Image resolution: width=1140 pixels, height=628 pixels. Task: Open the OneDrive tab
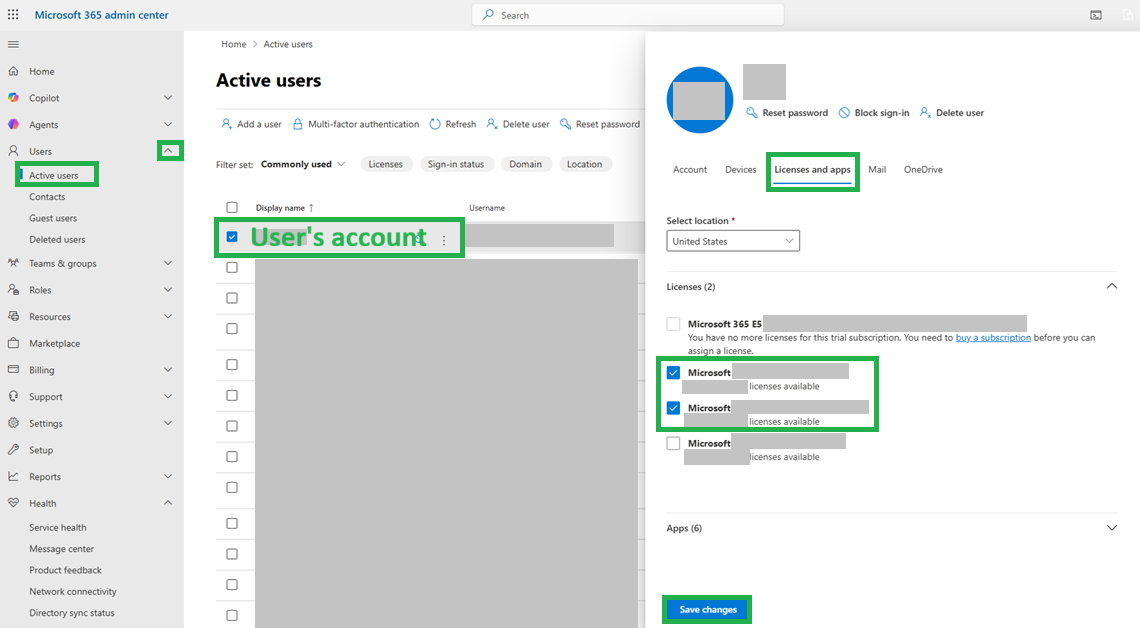[923, 169]
